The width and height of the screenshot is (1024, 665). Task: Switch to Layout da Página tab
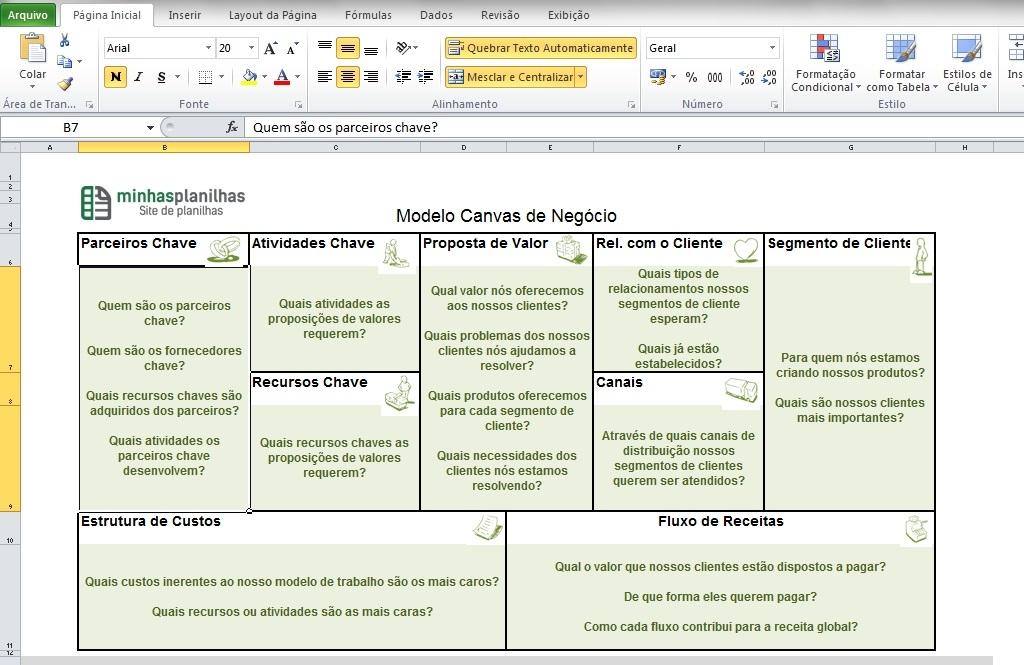(272, 14)
